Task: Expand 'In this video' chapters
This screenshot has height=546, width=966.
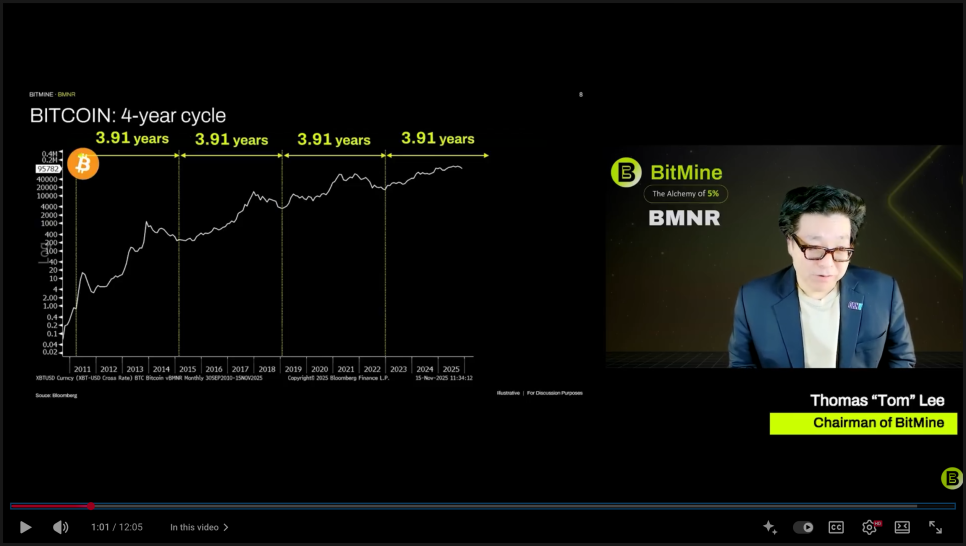Action: pyautogui.click(x=199, y=527)
